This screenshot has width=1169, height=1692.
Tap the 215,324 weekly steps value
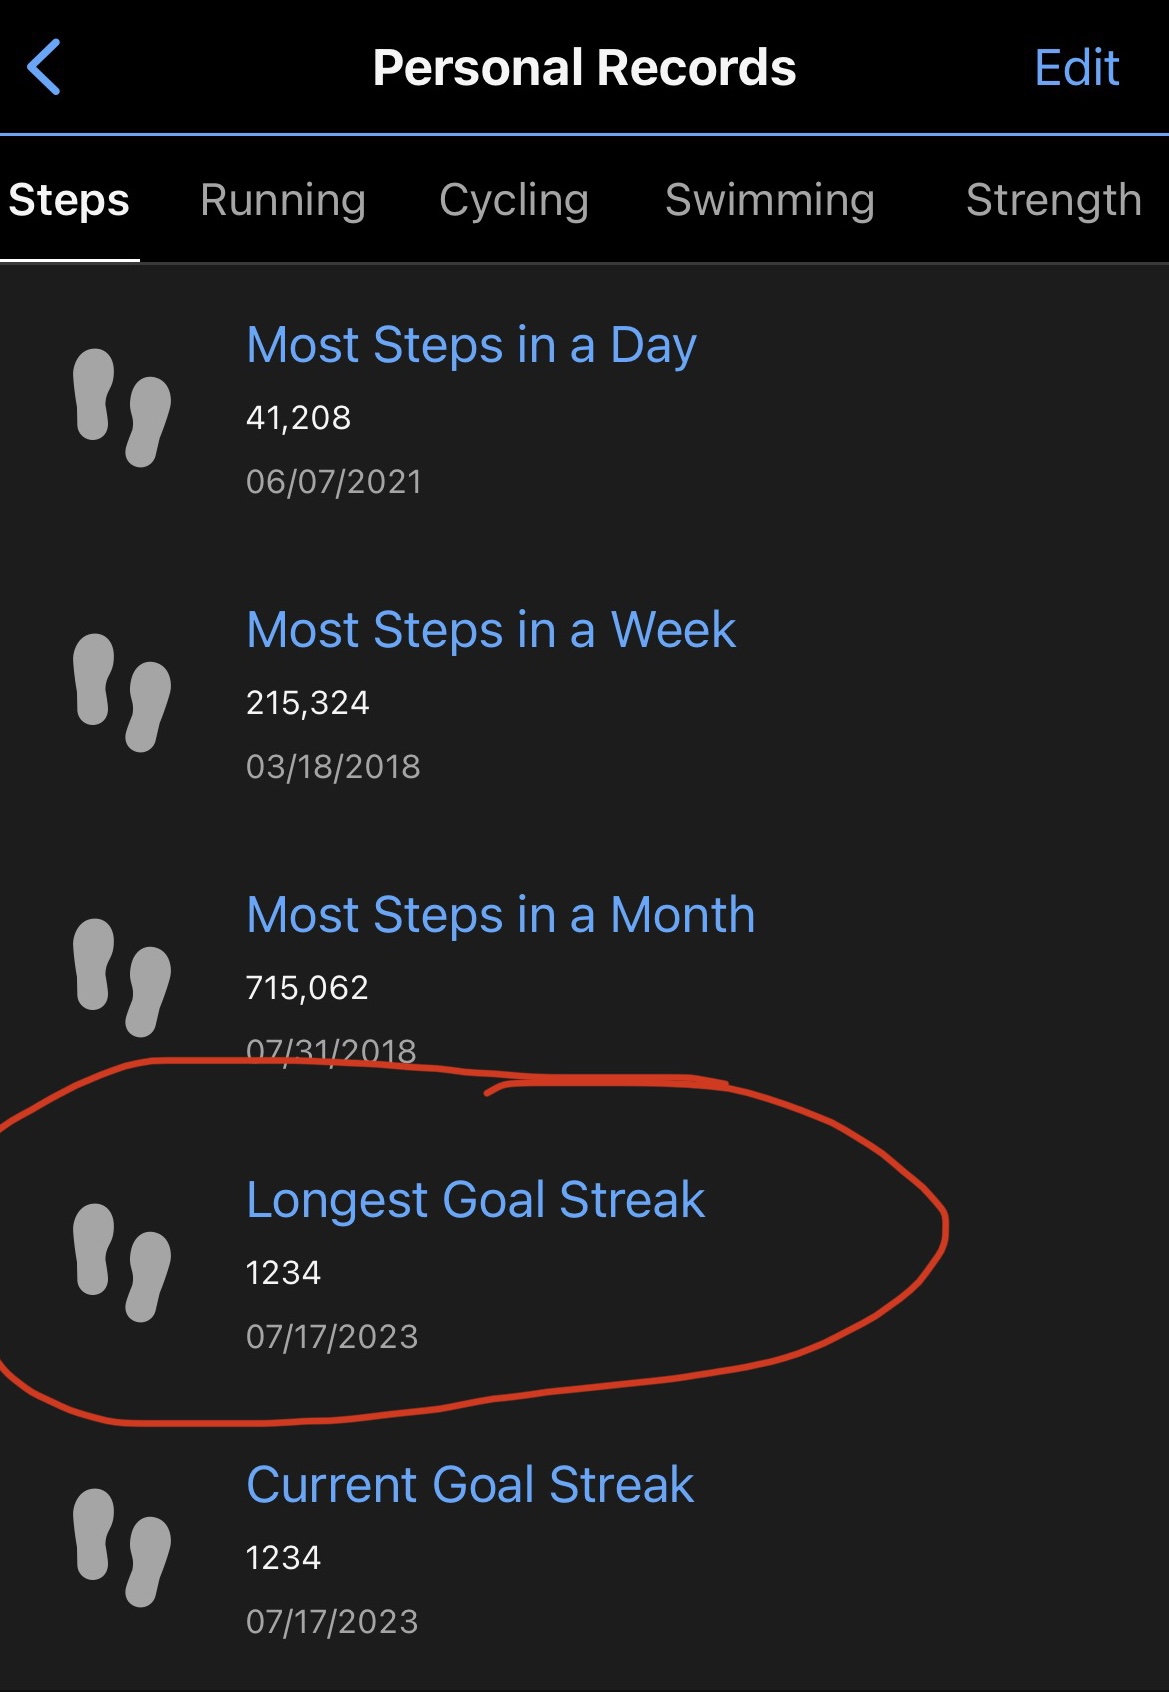pos(308,702)
